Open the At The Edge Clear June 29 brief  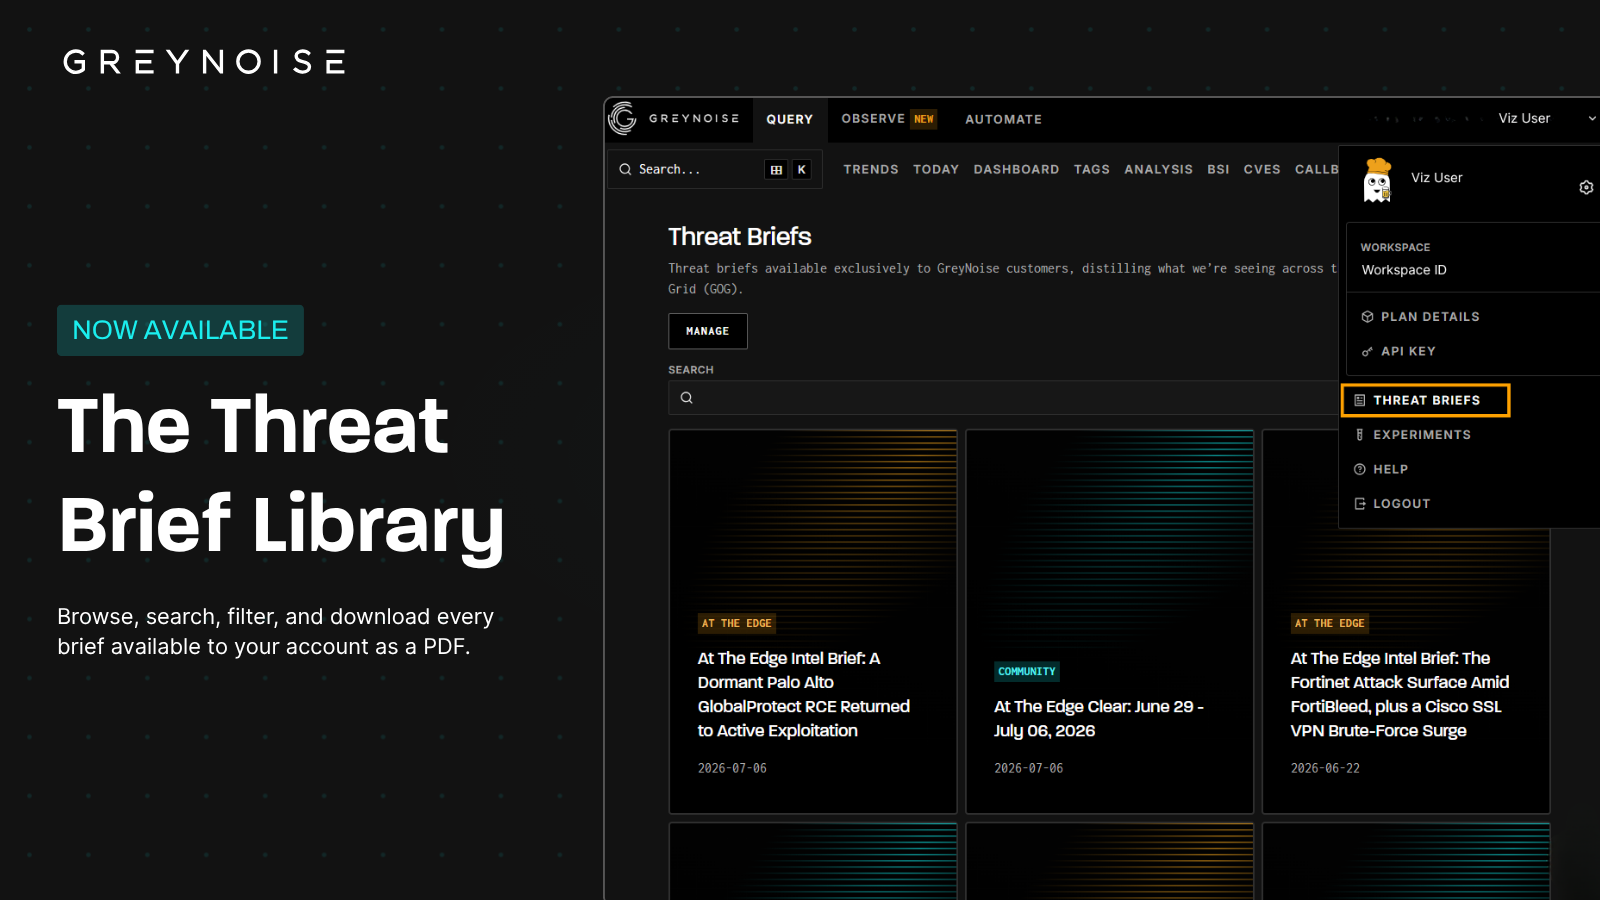click(x=1099, y=718)
